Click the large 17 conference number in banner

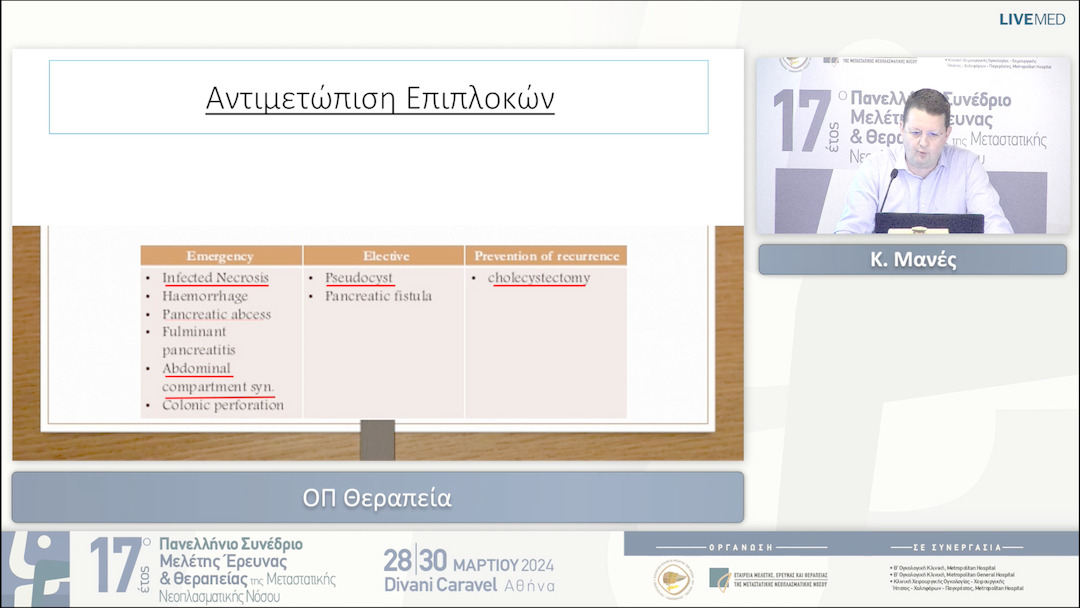coord(116,567)
